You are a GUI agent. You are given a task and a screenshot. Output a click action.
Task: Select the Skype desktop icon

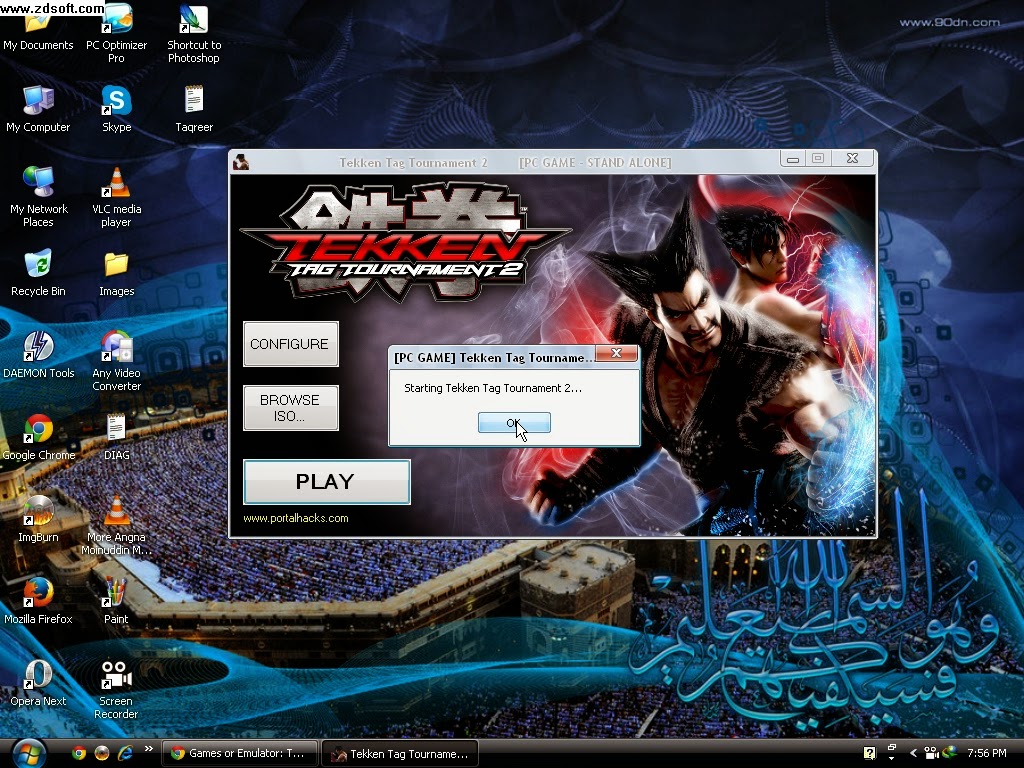pyautogui.click(x=116, y=109)
